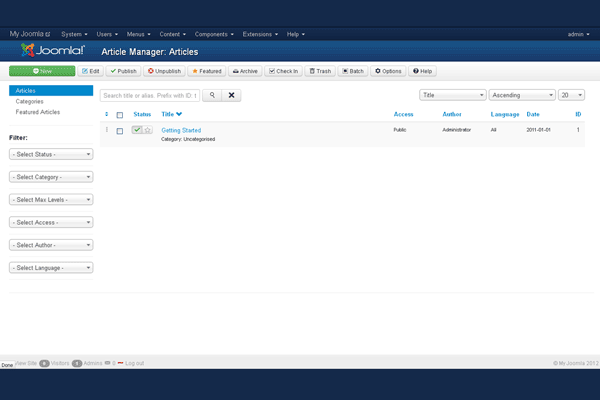The height and width of the screenshot is (400, 600).
Task: Click the messages icon in the footer
Action: click(x=108, y=363)
